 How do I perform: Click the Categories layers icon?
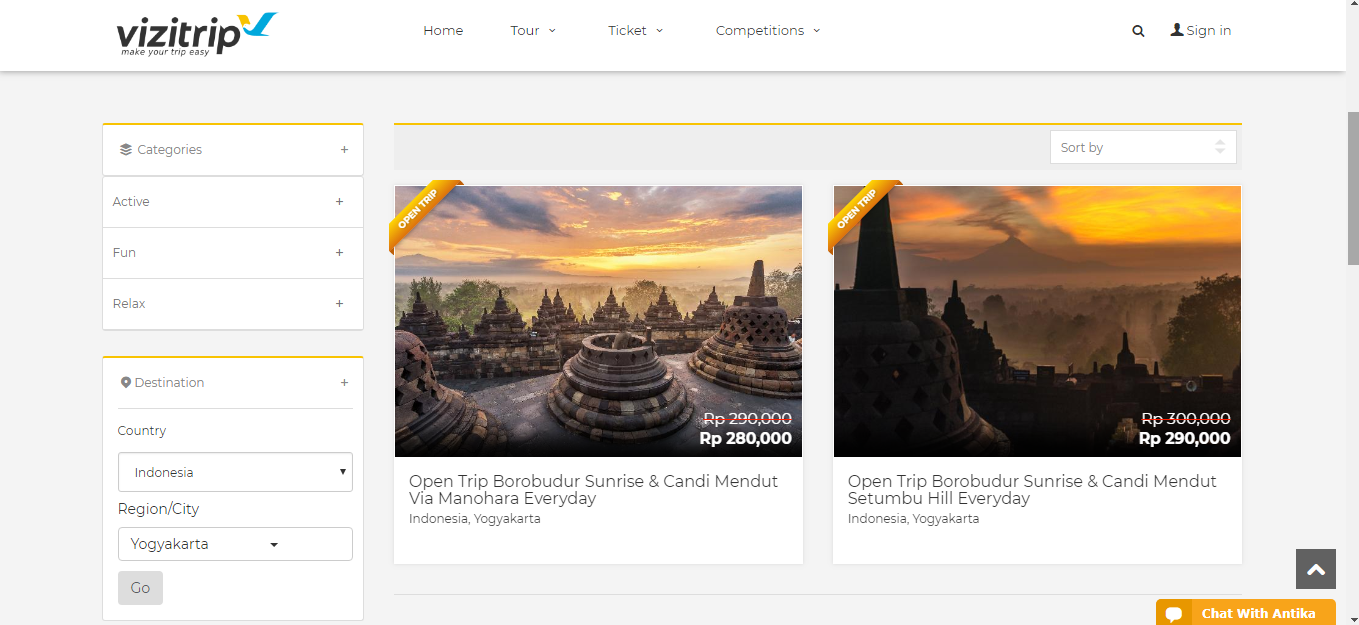coord(125,150)
